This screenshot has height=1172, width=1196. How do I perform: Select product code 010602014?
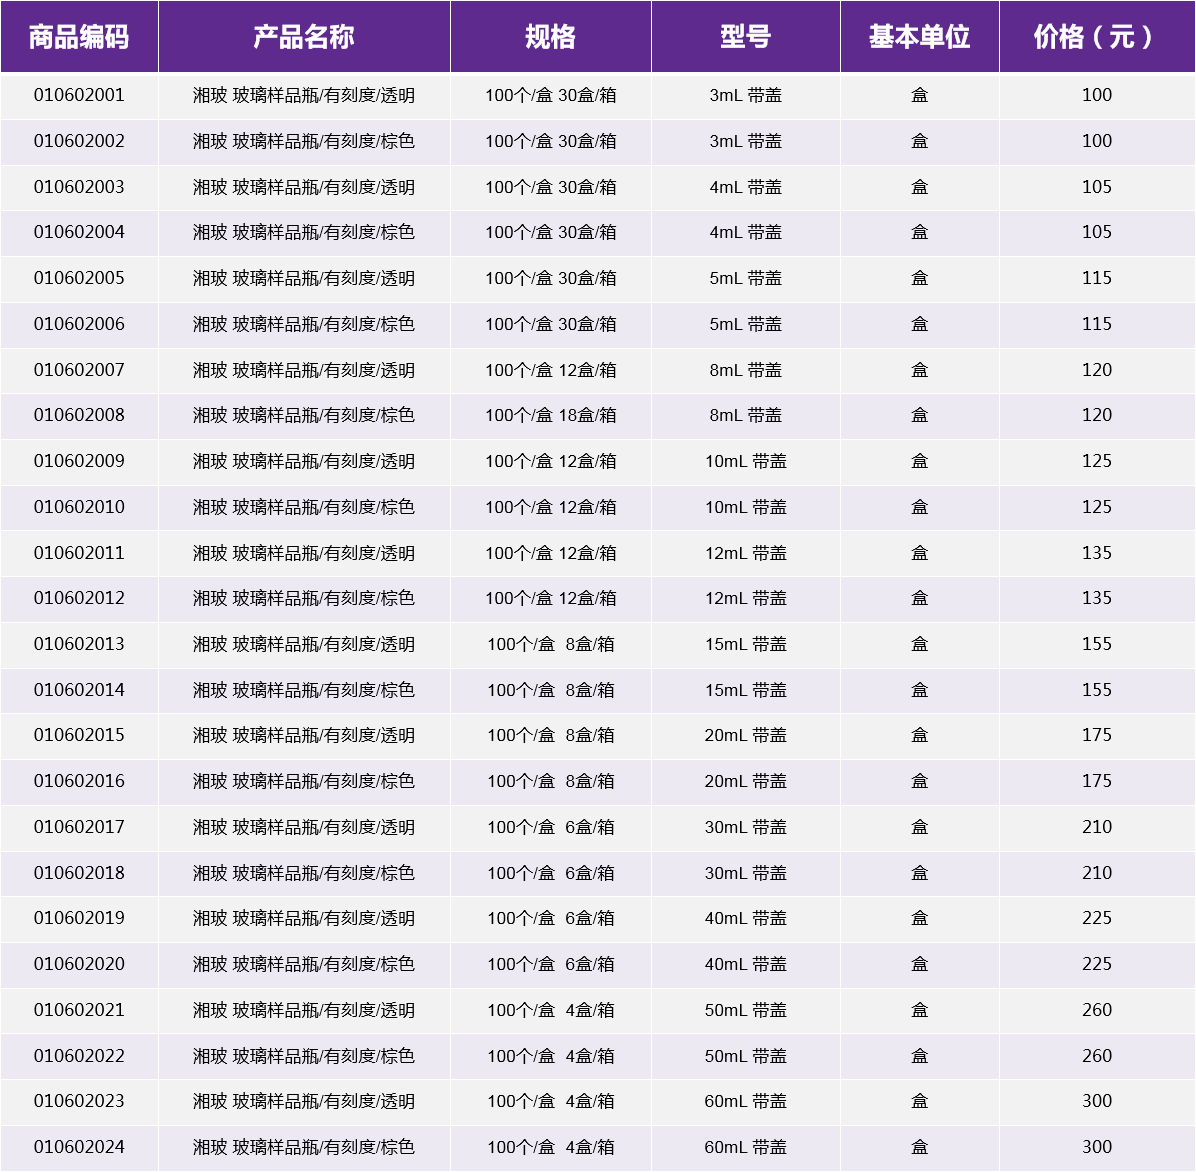tap(79, 689)
